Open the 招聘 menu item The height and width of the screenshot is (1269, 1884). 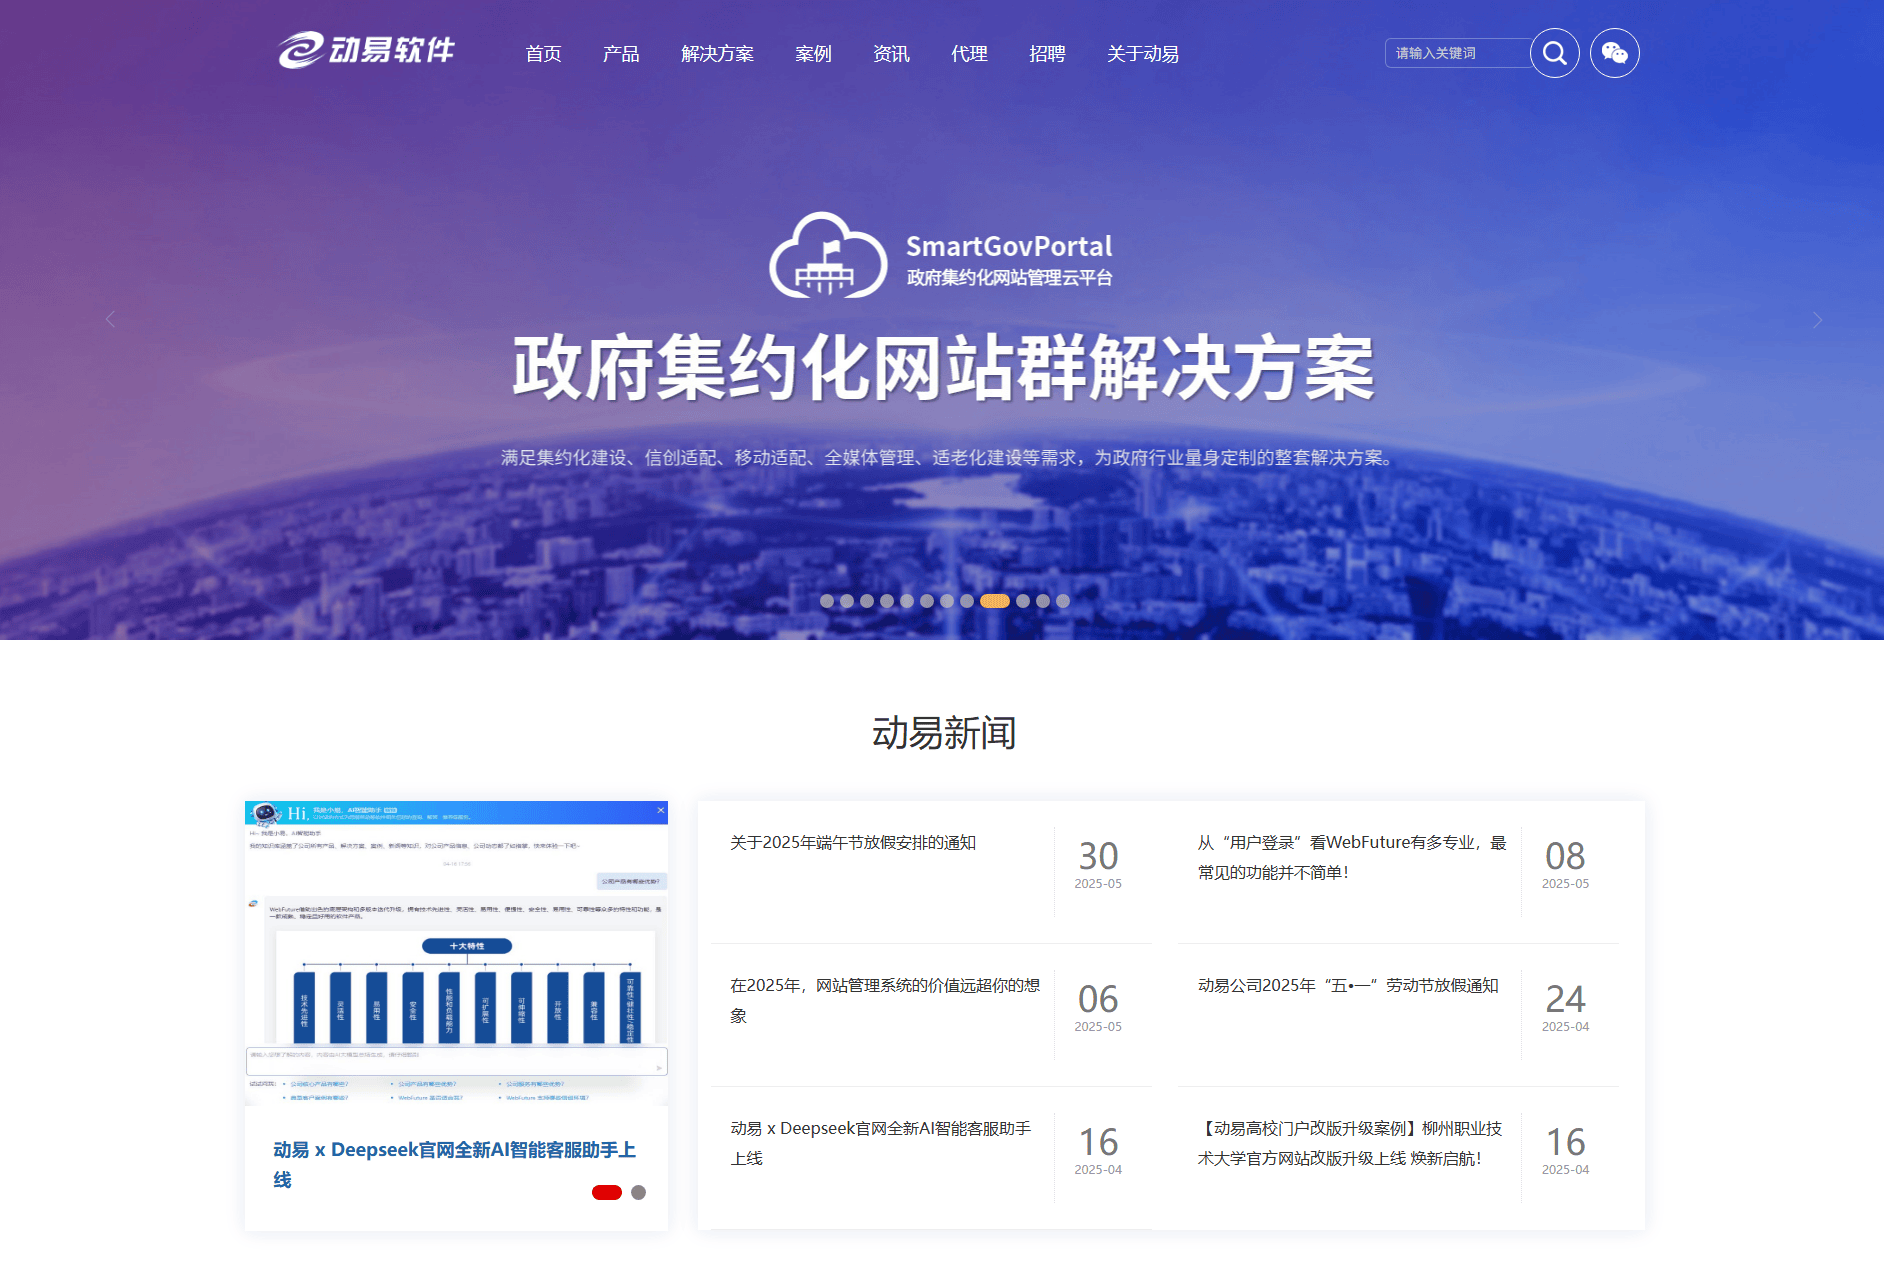point(1047,54)
